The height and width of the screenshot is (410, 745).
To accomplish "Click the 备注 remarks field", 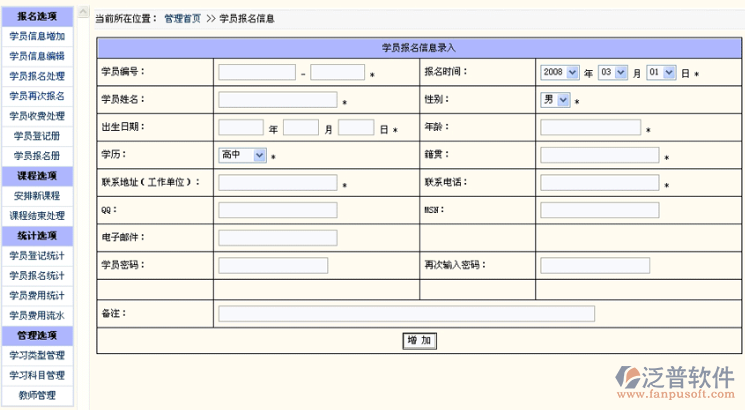I will pos(406,314).
